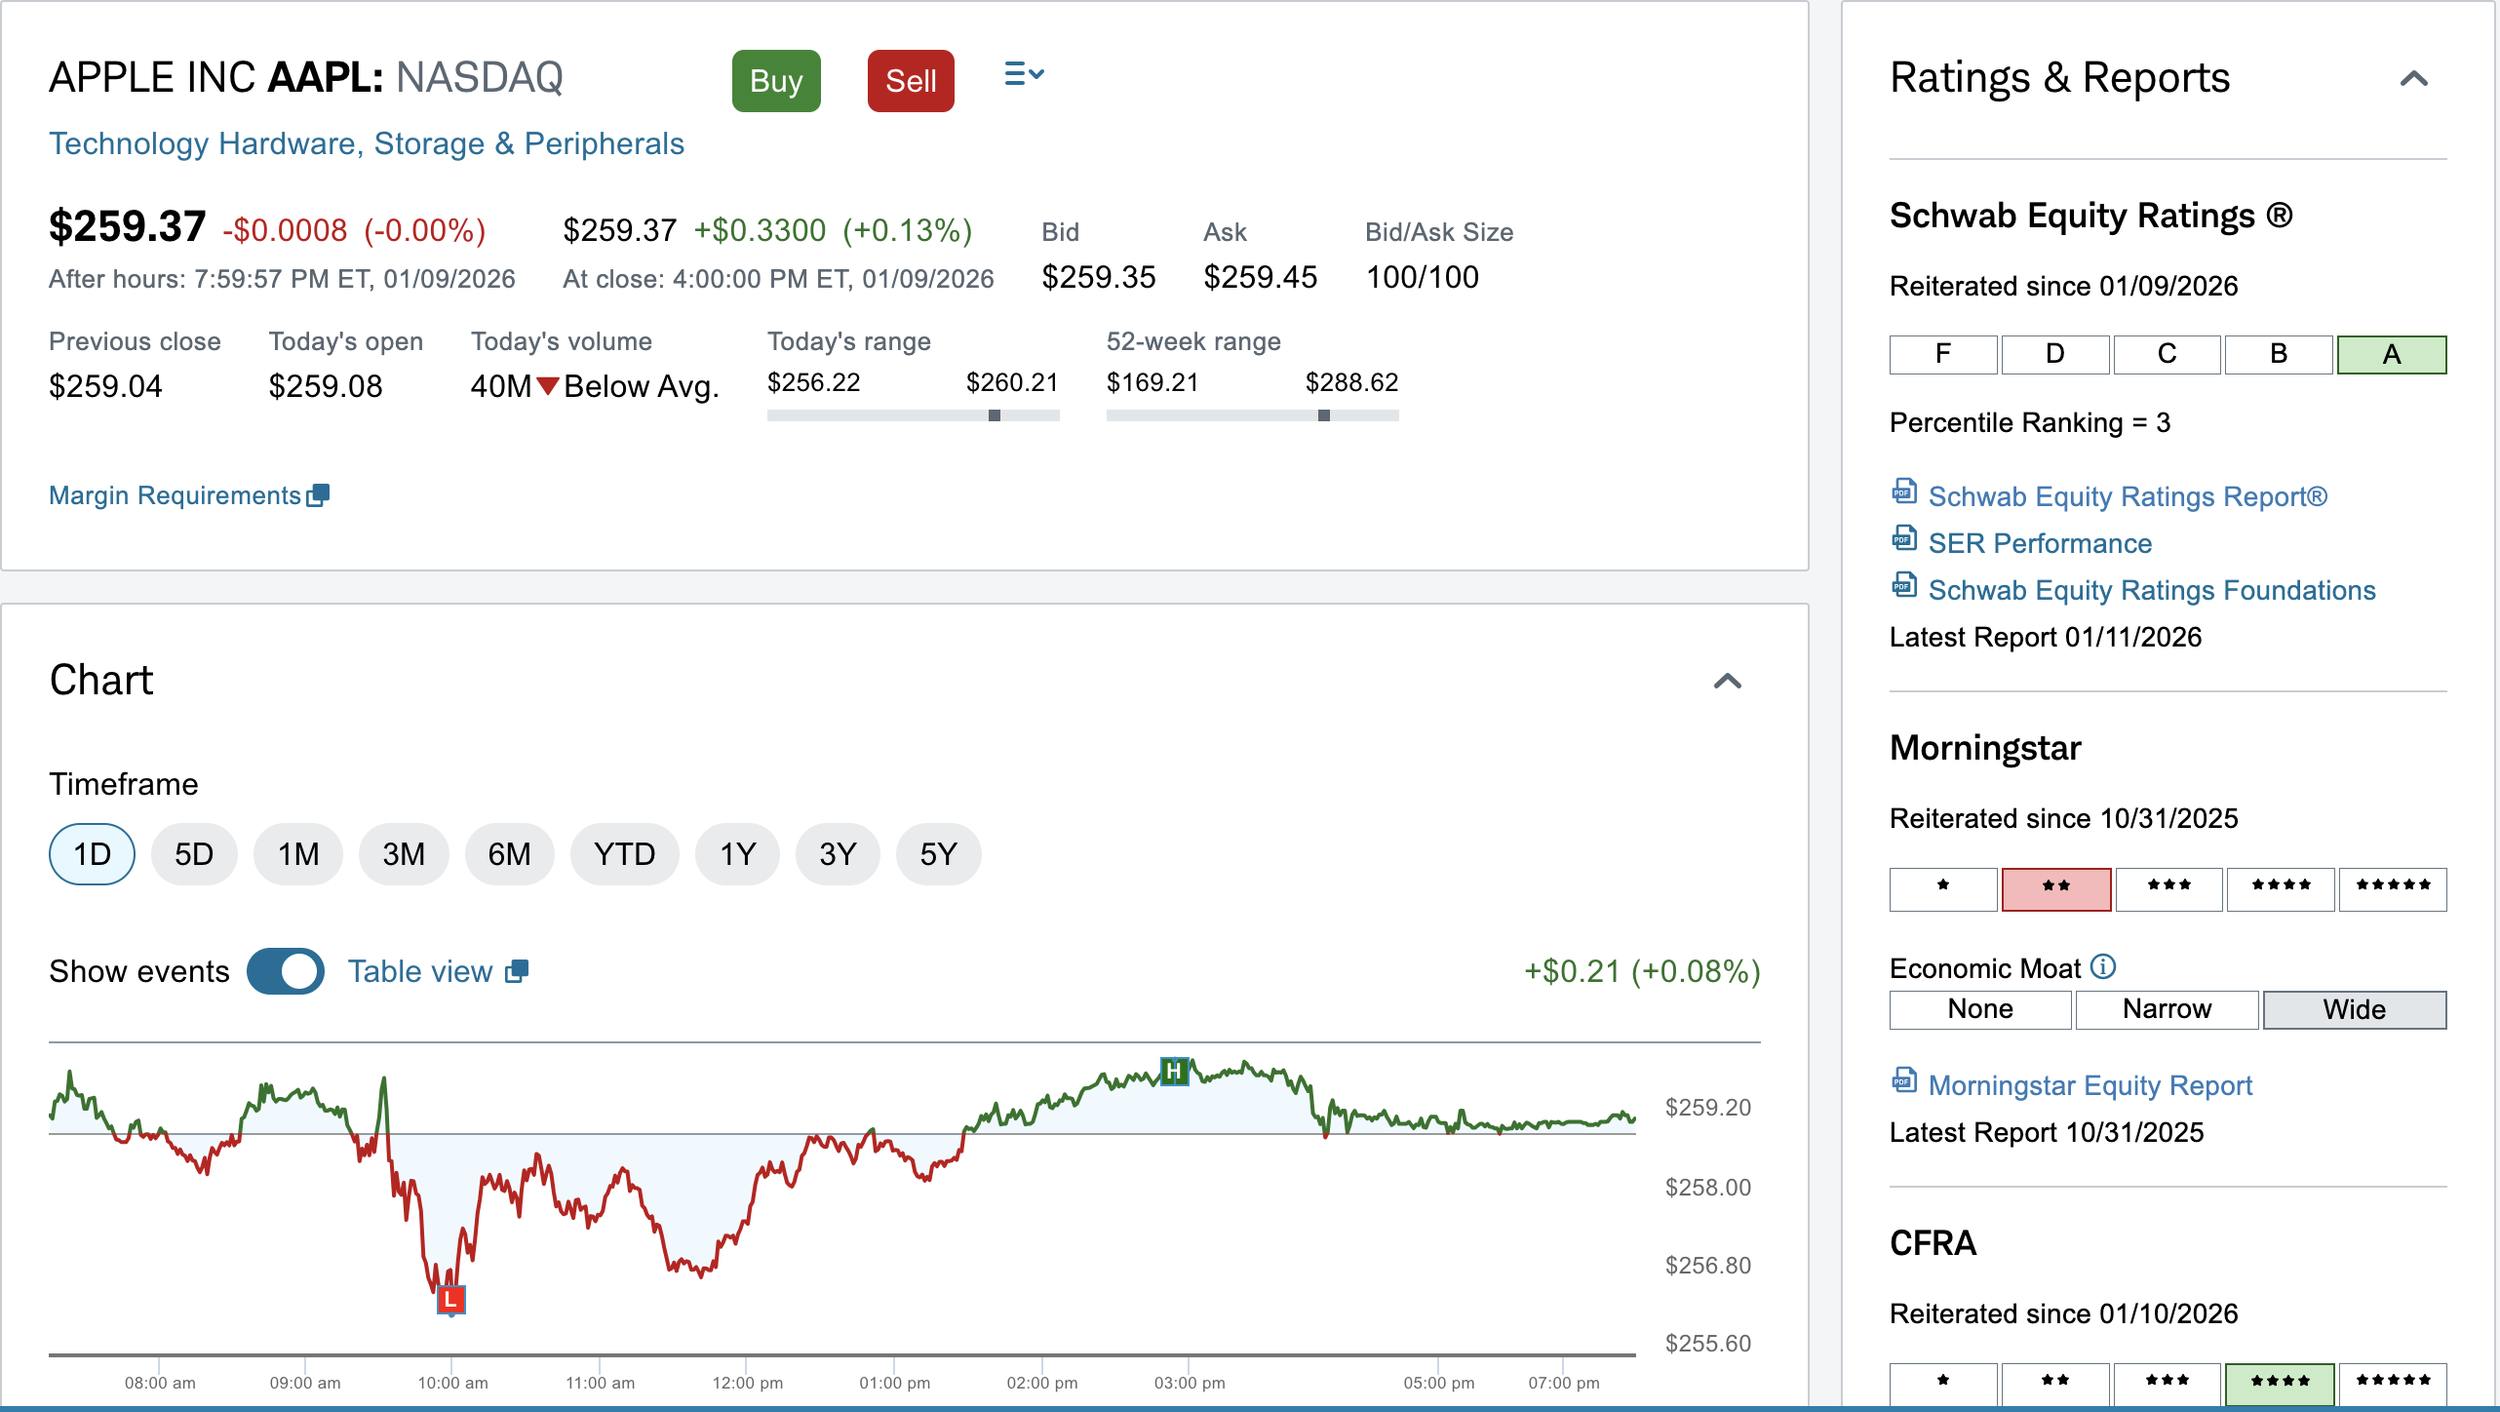Click PDF icon beside Morningstar Equity Report
This screenshot has width=2500, height=1412.
[x=1904, y=1081]
